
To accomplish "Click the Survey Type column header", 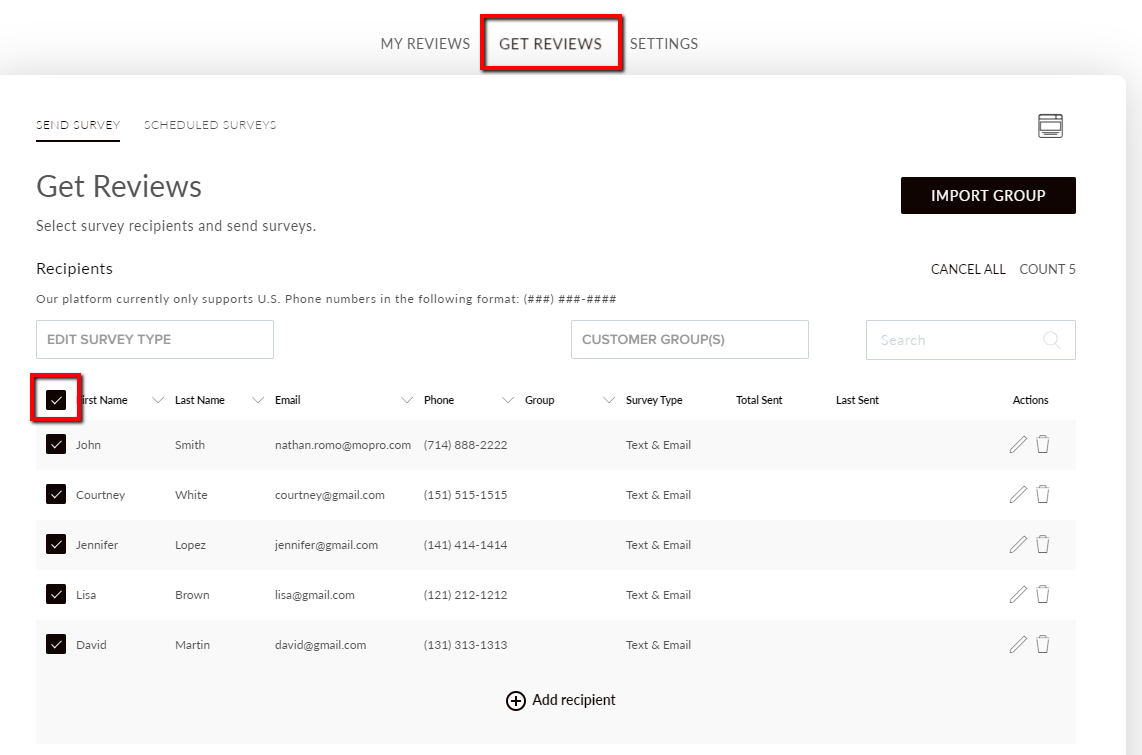I will pos(654,400).
